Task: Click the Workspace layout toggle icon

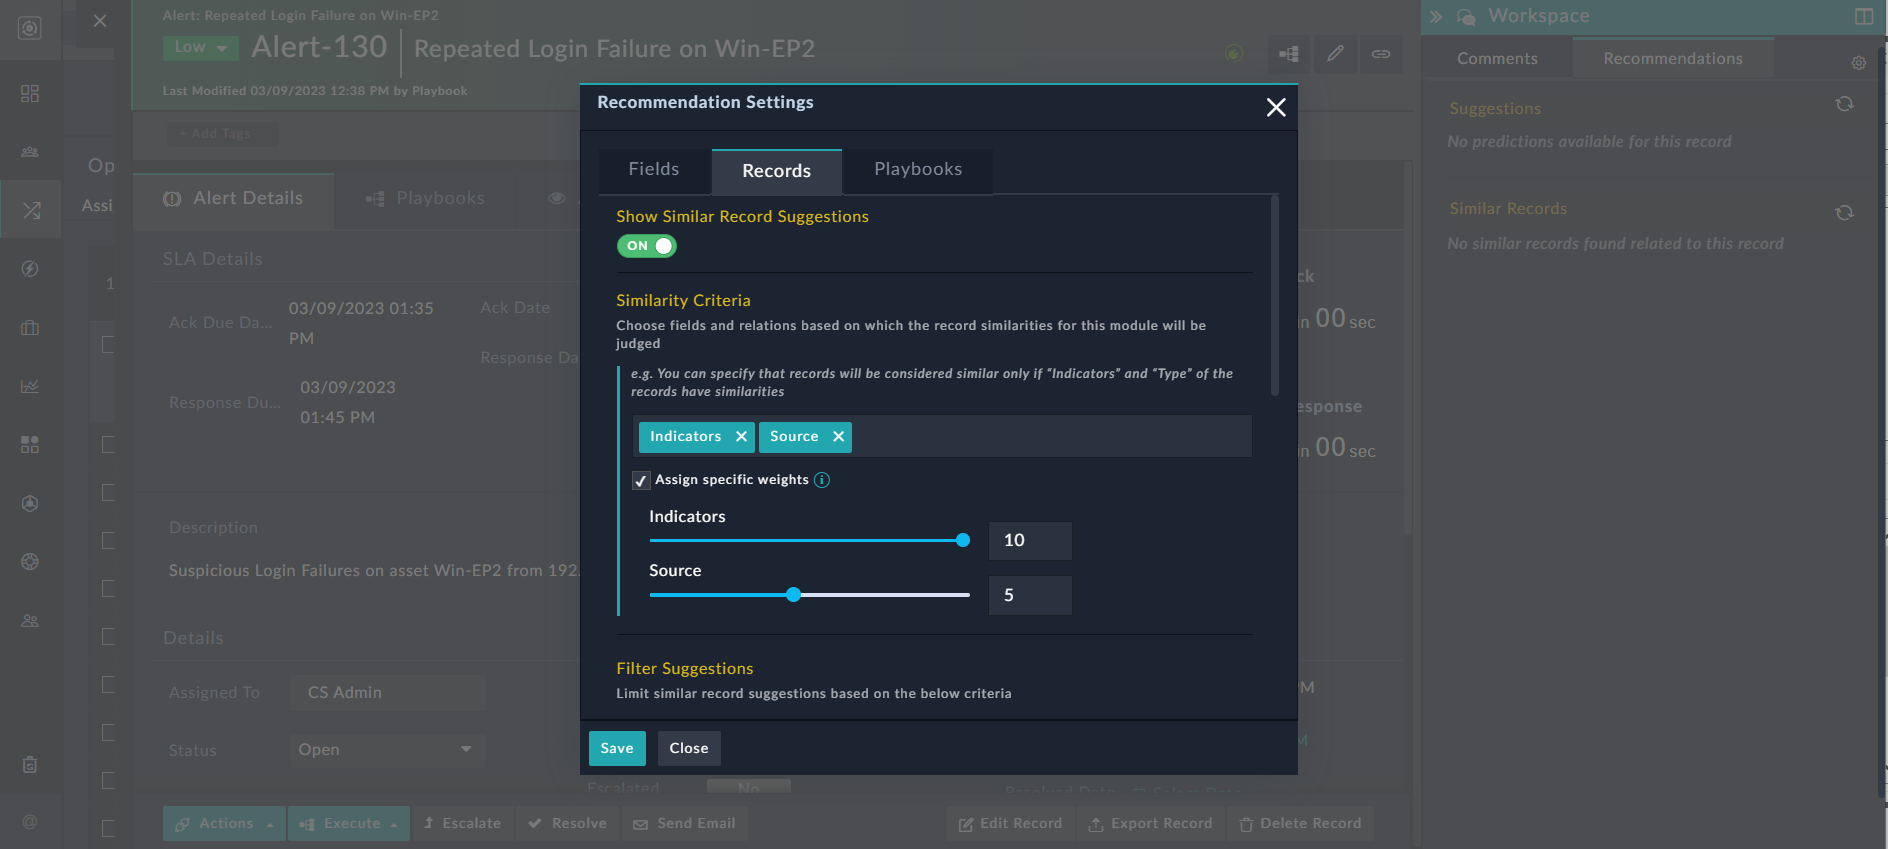Action: 1864,17
